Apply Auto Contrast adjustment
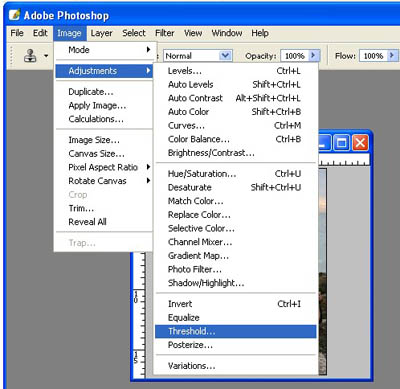Screen dimensions: 400x389 click(236, 98)
